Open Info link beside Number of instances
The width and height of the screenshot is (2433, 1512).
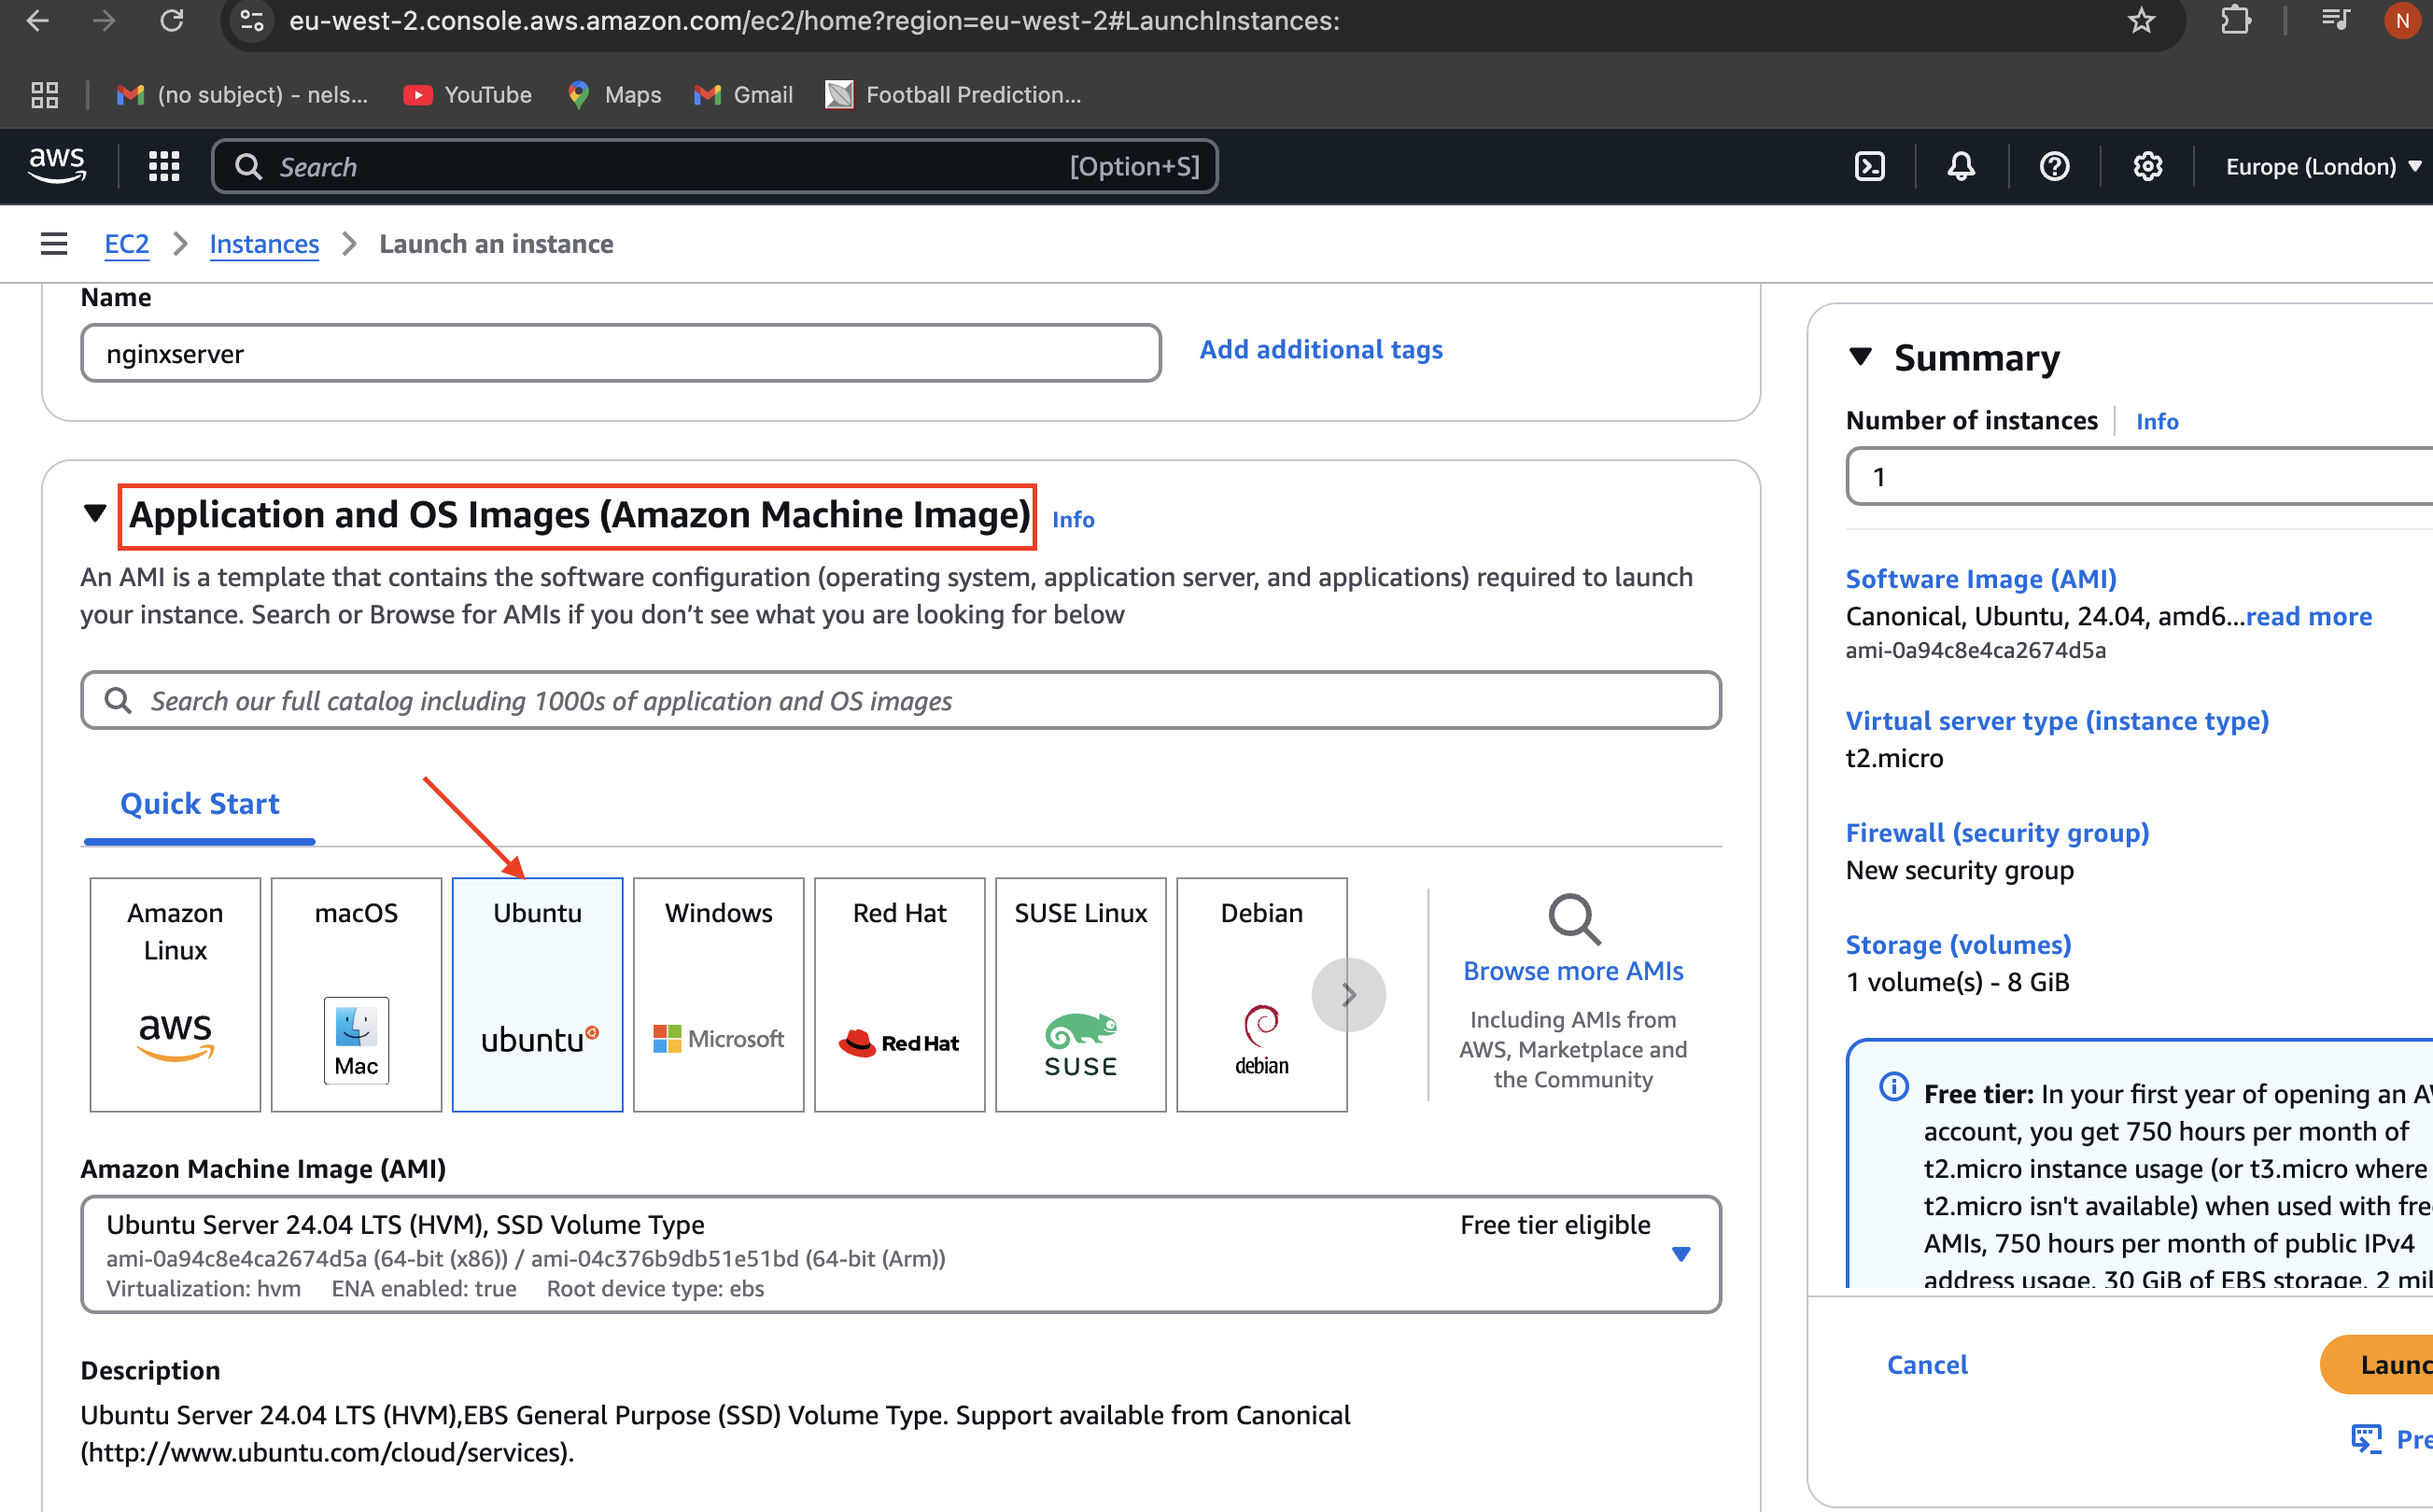coord(2157,421)
